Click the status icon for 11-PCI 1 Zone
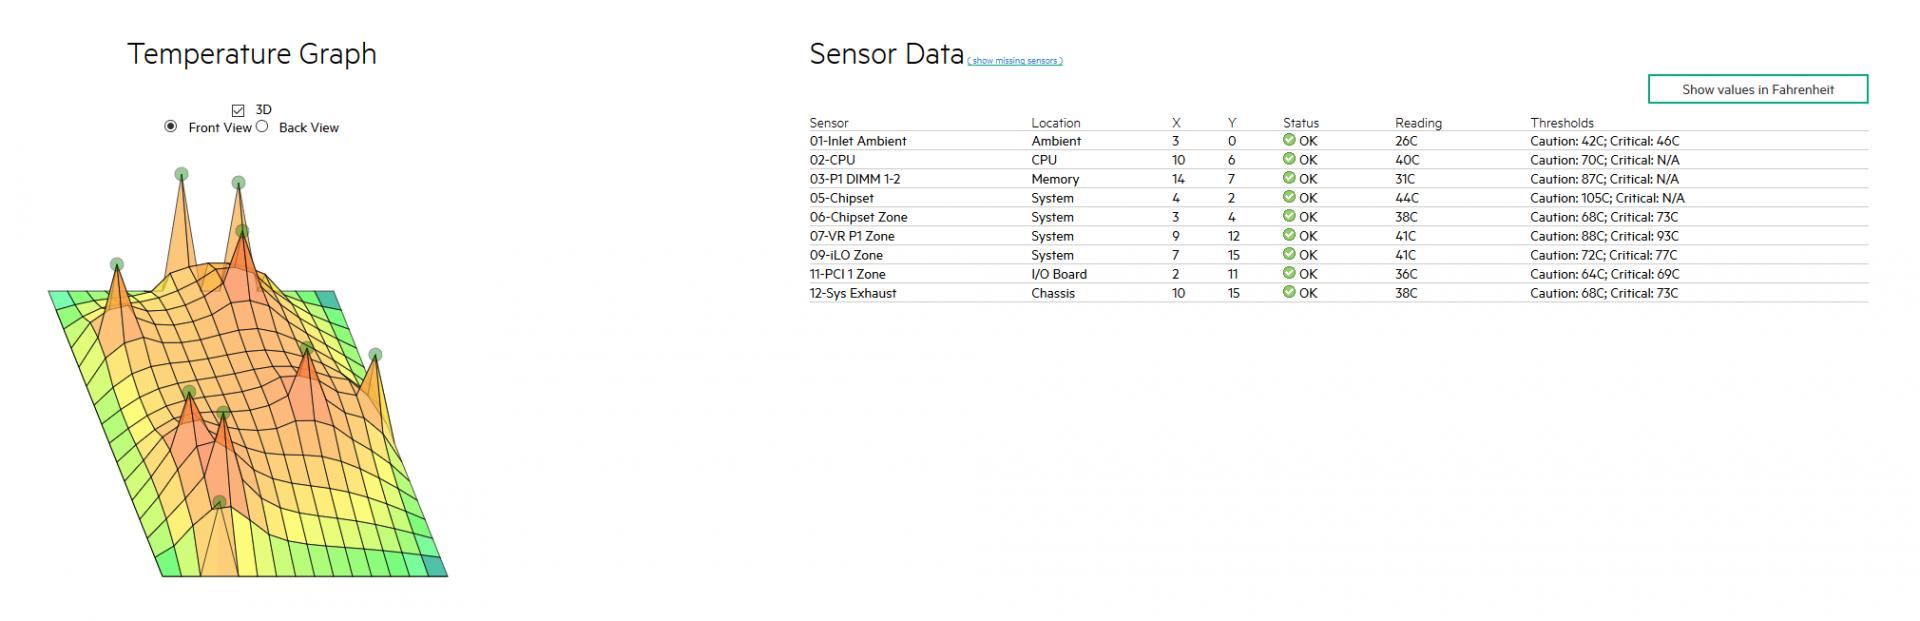Screen dimensions: 1920x621 pyautogui.click(x=1289, y=273)
